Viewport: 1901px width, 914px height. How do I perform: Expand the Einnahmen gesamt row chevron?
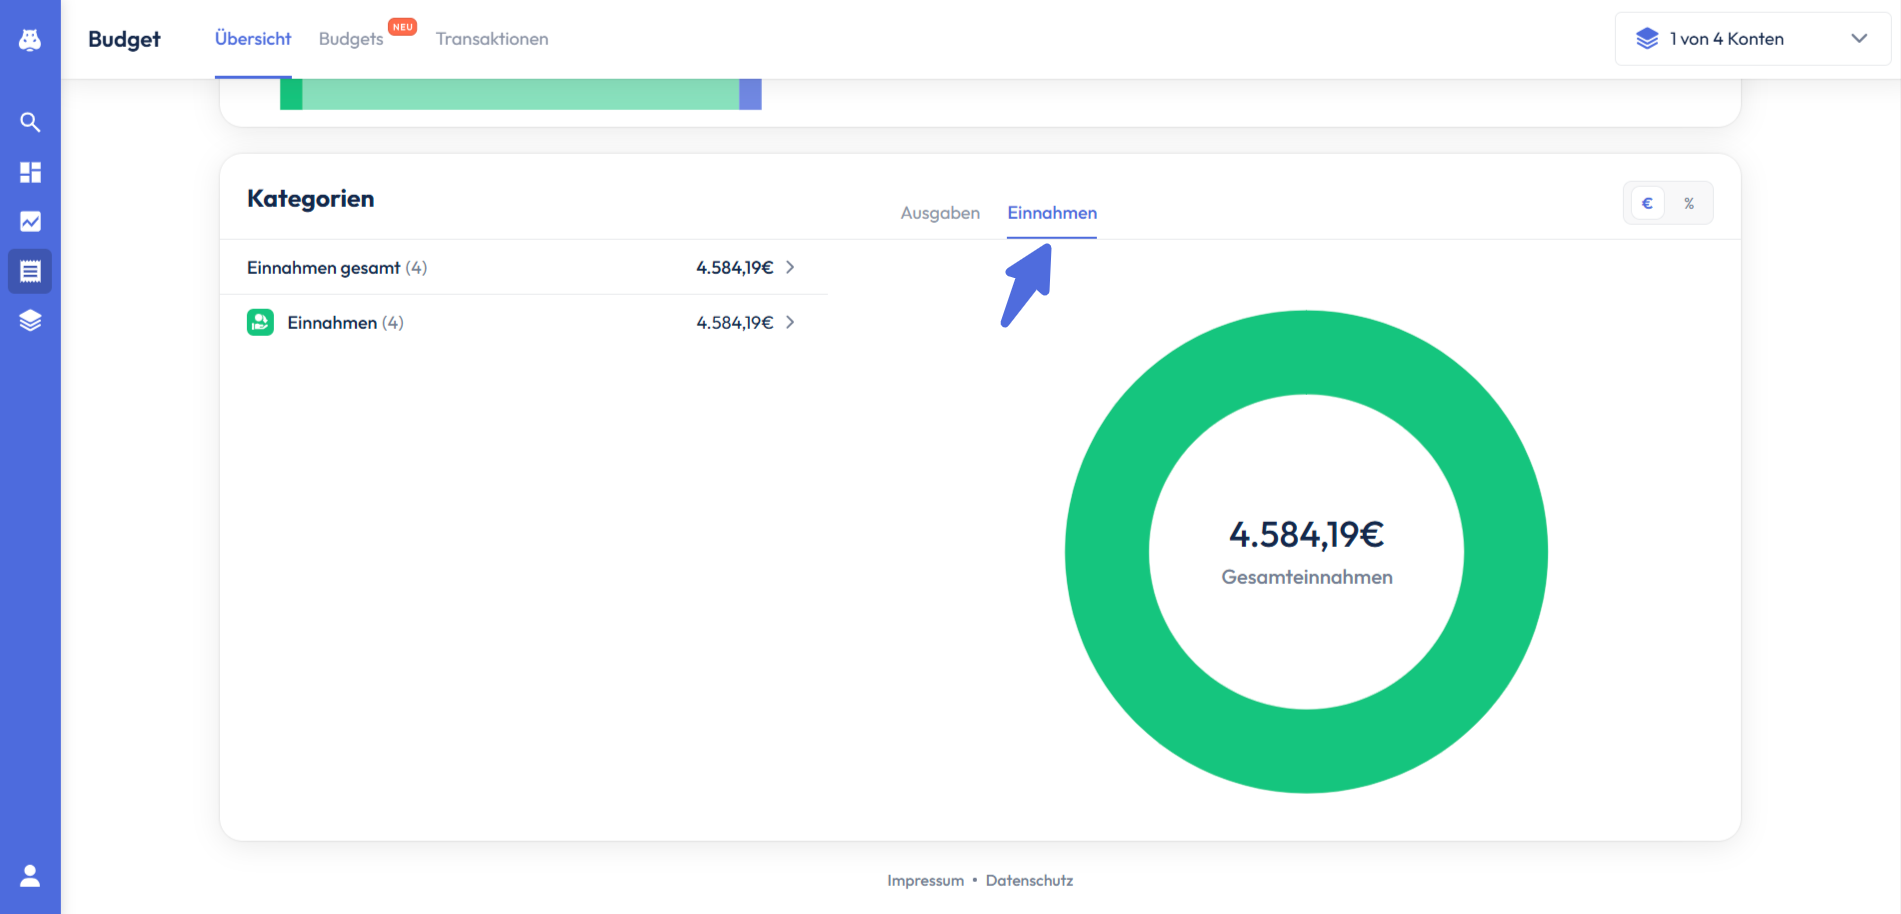790,267
